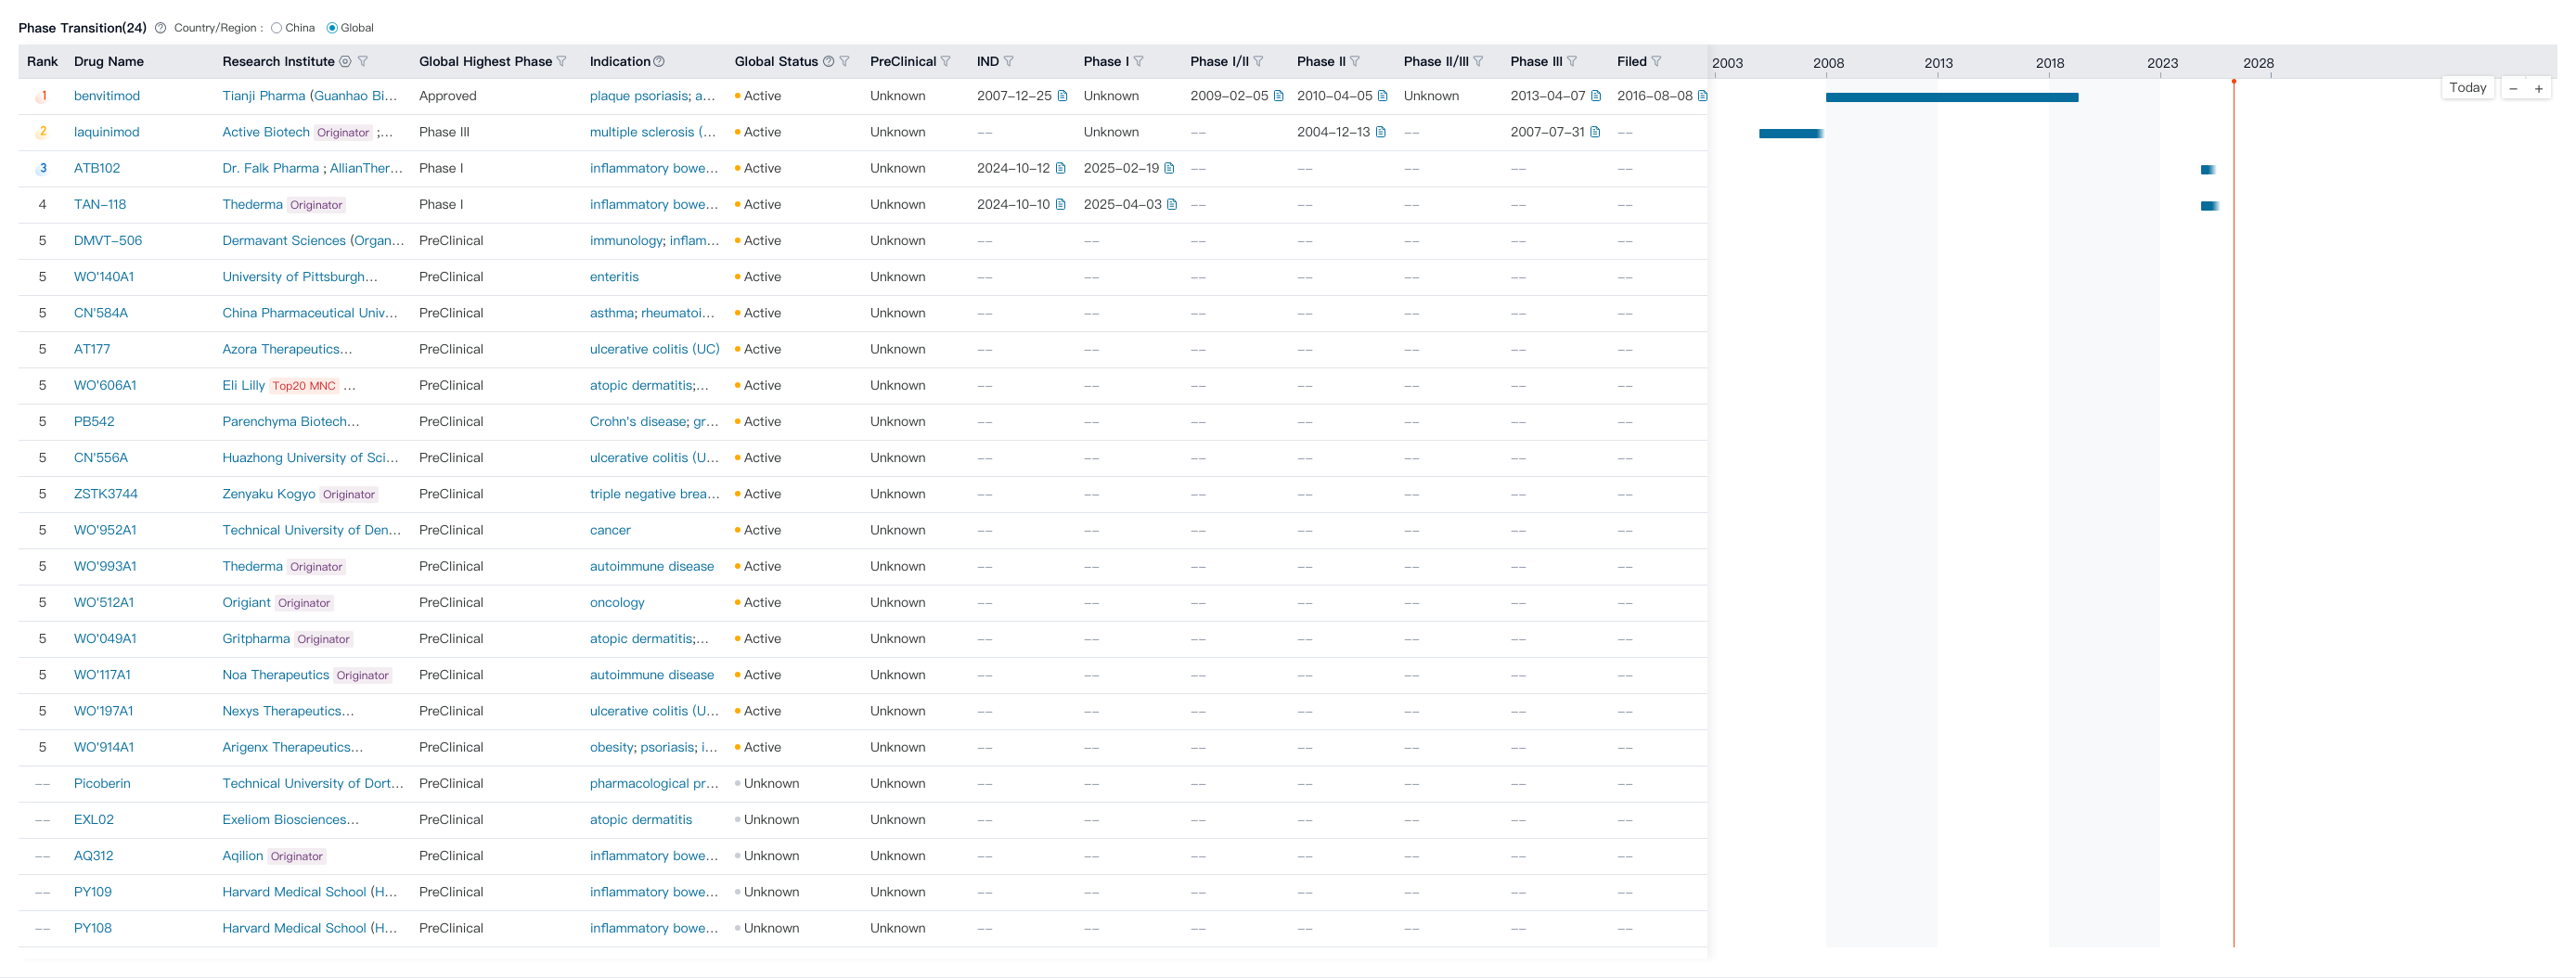This screenshot has height=978, width=2576.
Task: Select the Global region radio button
Action: tap(332, 28)
